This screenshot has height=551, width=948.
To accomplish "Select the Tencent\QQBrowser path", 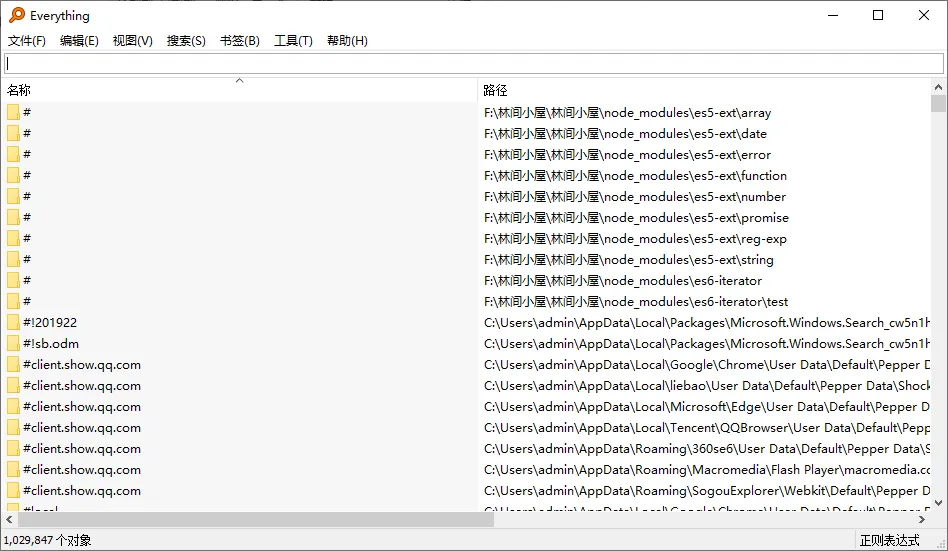I will point(707,428).
